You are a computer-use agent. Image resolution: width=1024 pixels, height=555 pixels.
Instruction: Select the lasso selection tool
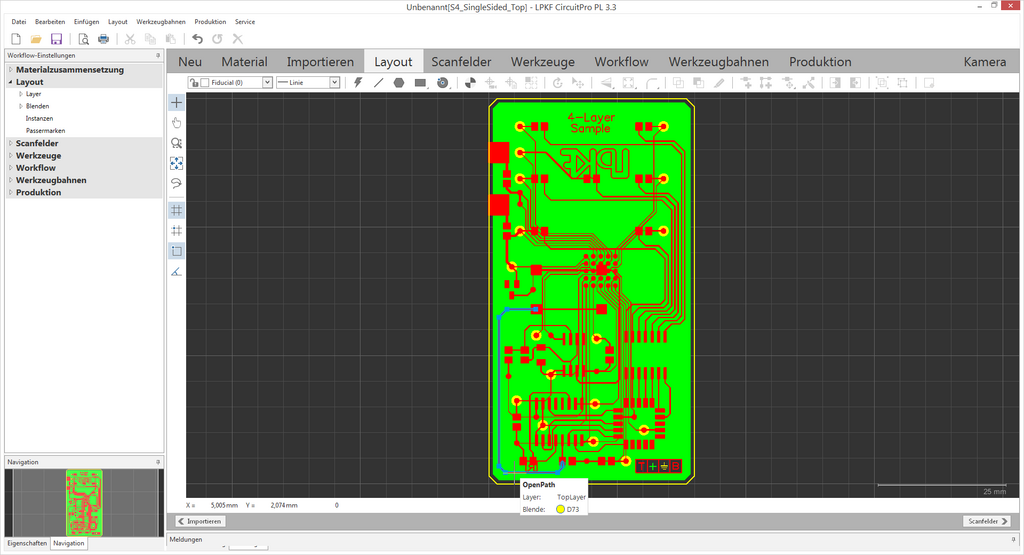(177, 183)
